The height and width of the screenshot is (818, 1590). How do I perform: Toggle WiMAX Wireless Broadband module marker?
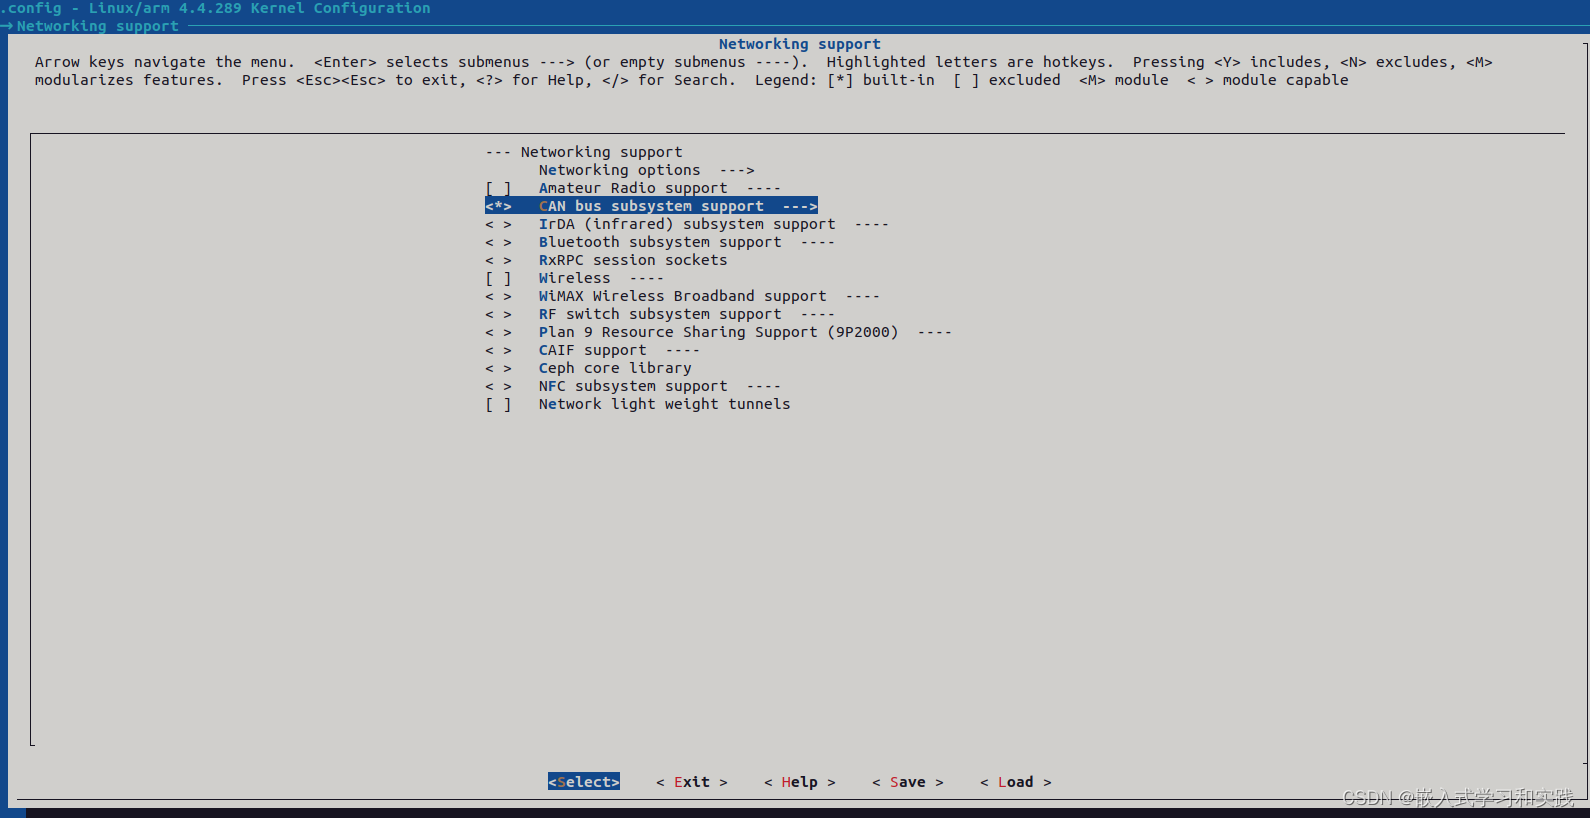click(x=498, y=296)
